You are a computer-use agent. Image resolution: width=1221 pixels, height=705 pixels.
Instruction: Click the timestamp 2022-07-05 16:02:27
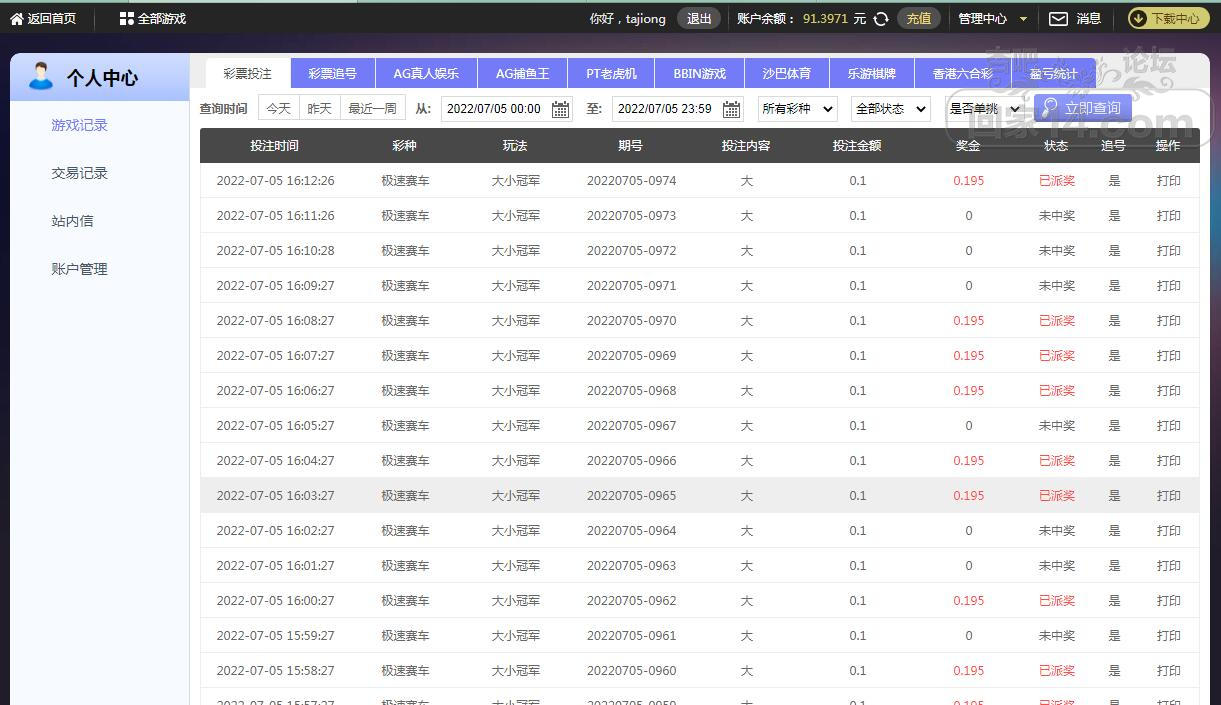pos(275,531)
